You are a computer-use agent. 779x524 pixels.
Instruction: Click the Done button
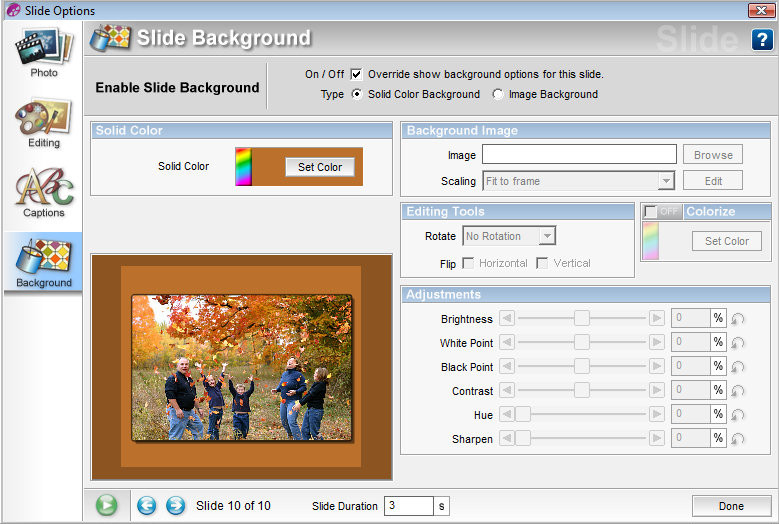731,506
